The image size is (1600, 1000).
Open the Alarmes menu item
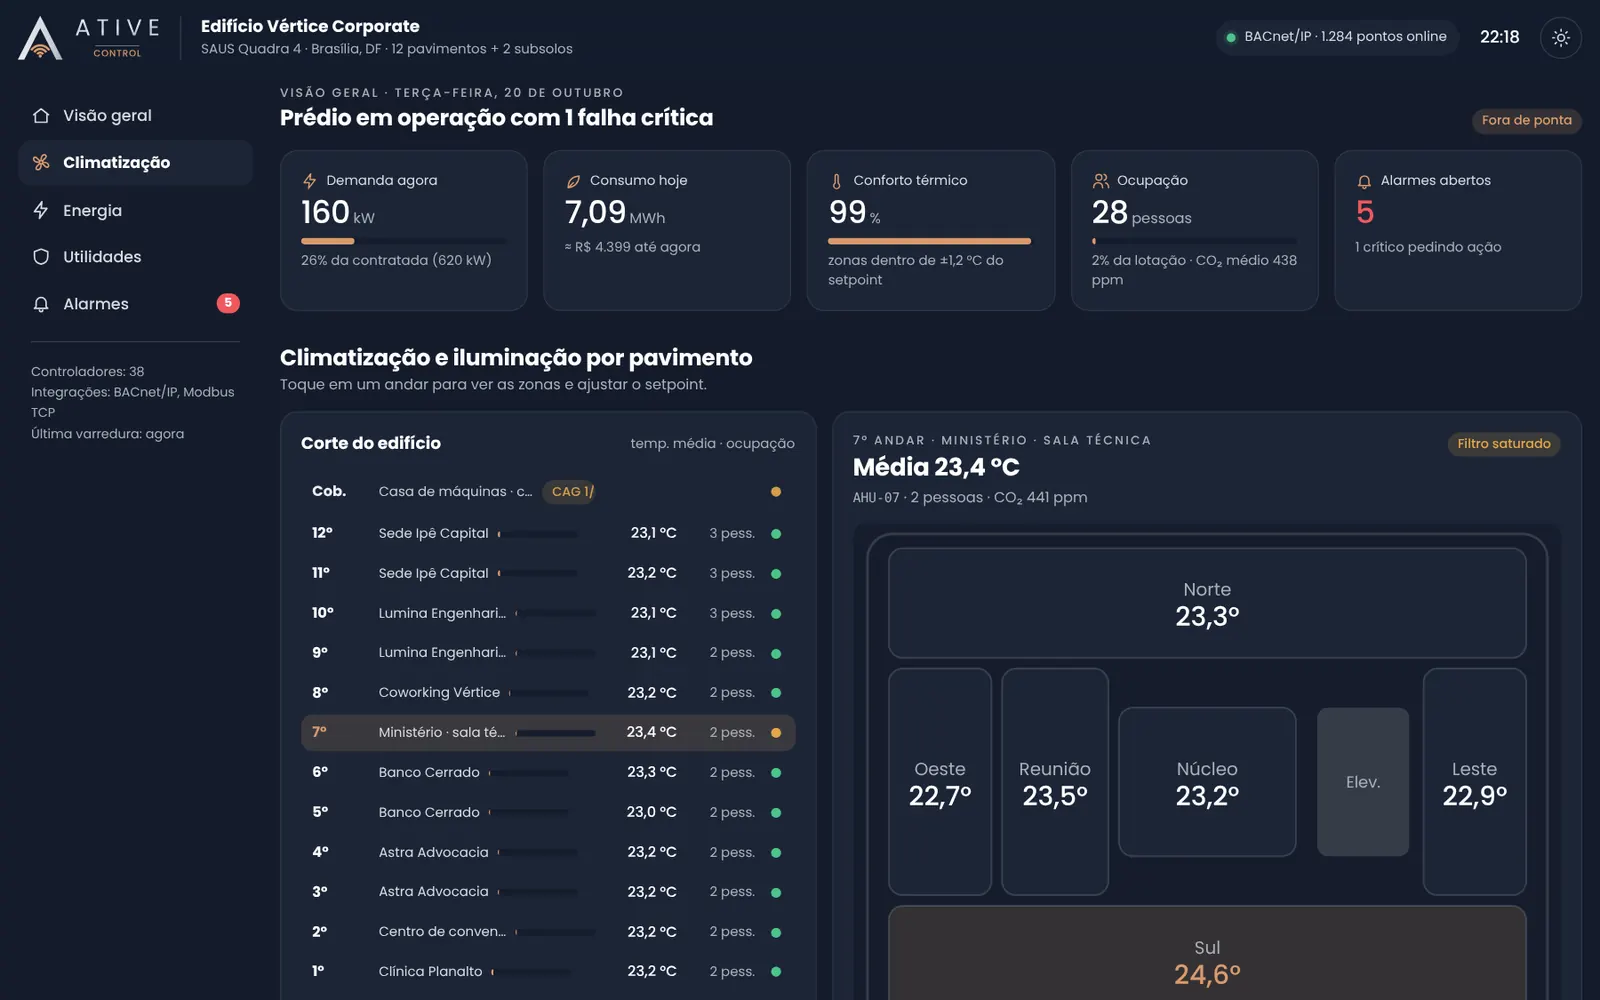pyautogui.click(x=135, y=304)
